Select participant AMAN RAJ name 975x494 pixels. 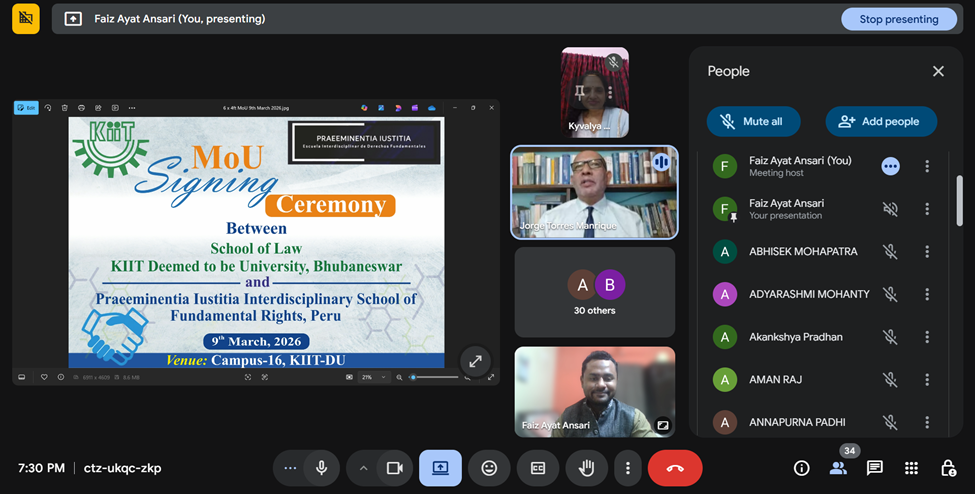[x=775, y=380]
